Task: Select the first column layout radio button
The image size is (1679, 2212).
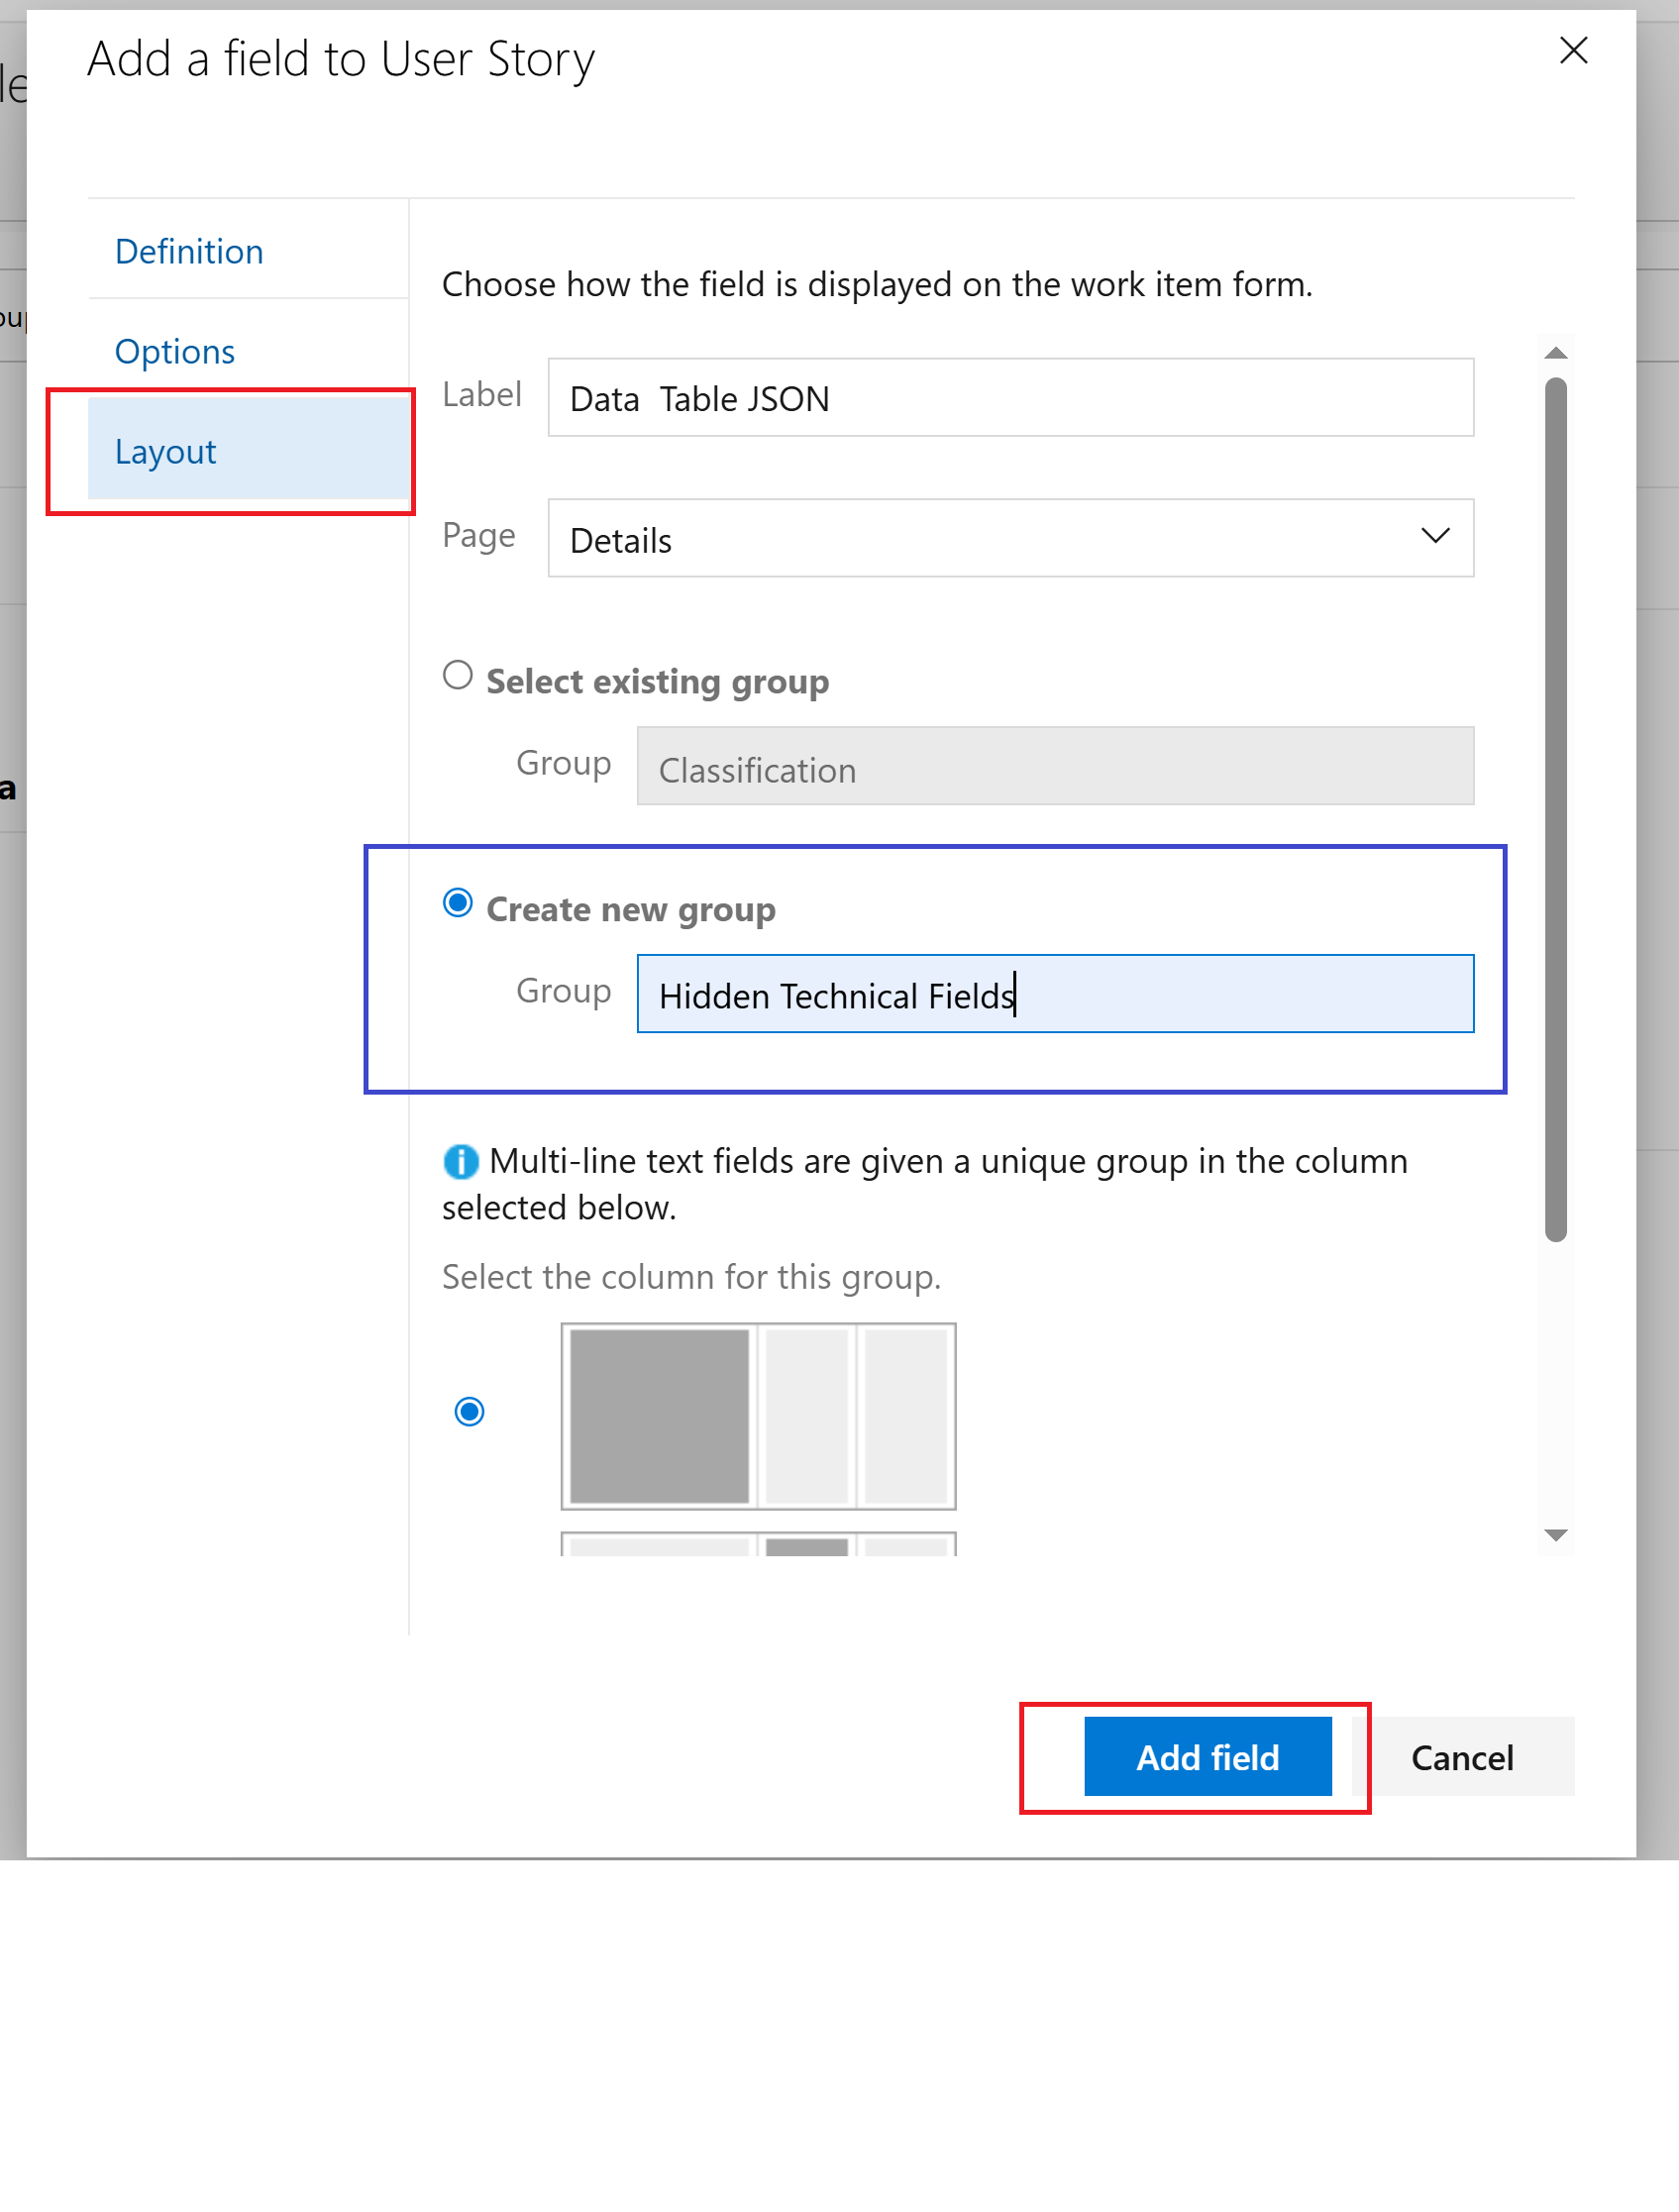Action: click(469, 1411)
